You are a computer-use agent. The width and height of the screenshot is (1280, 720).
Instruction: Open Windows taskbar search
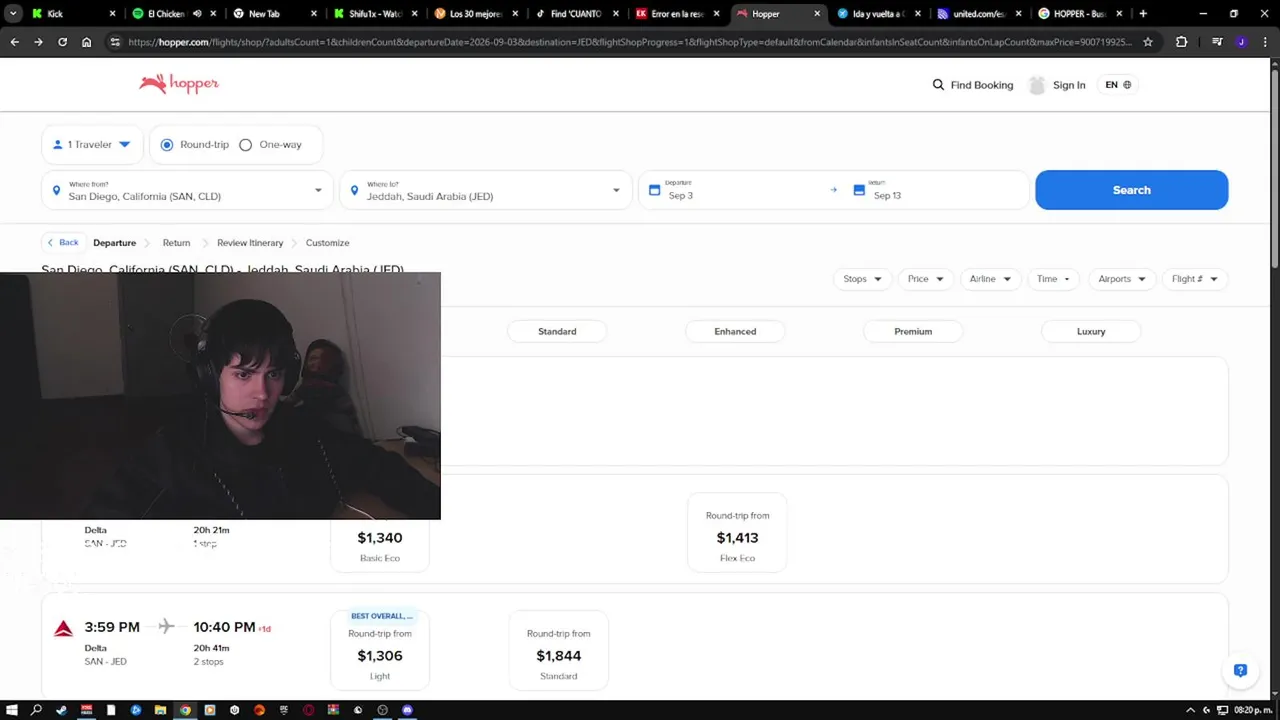click(x=37, y=710)
